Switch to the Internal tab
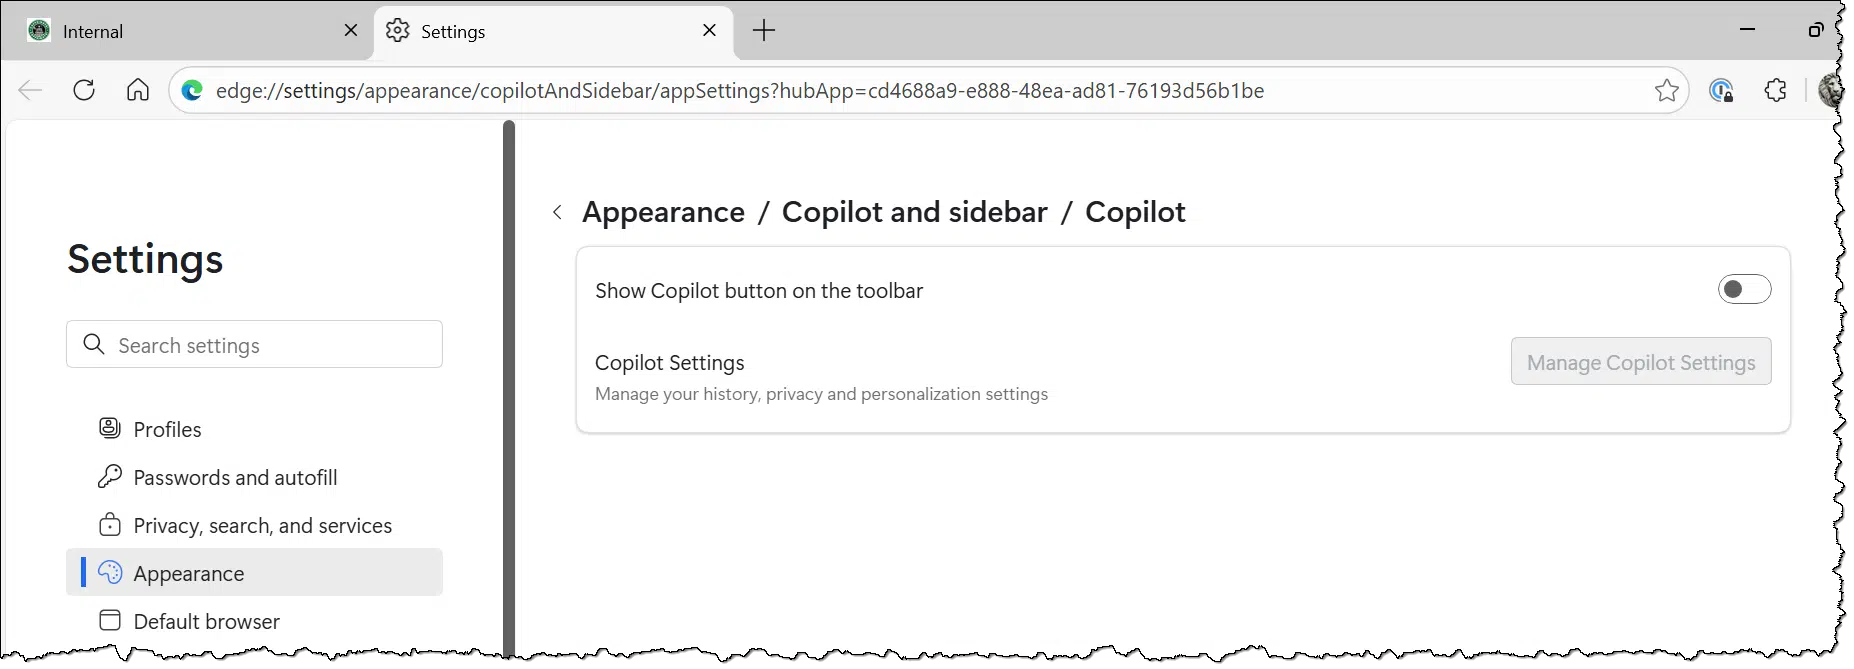The height and width of the screenshot is (669, 1854). [x=93, y=31]
